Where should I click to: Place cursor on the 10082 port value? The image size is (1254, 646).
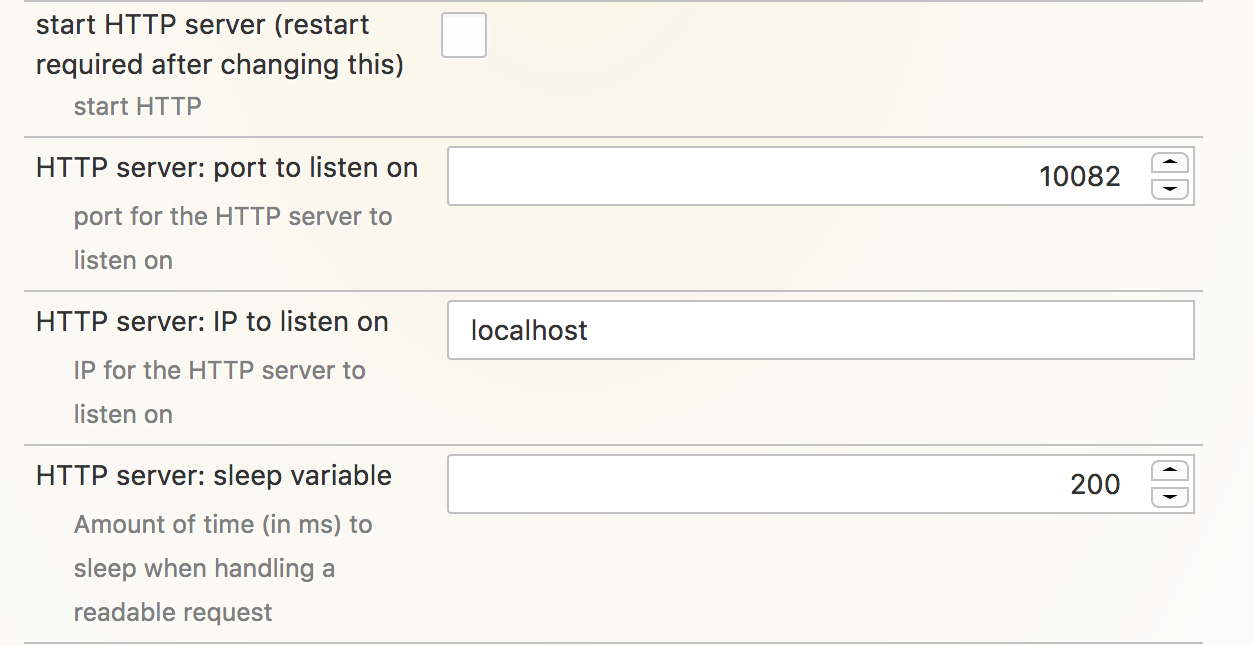point(1080,177)
